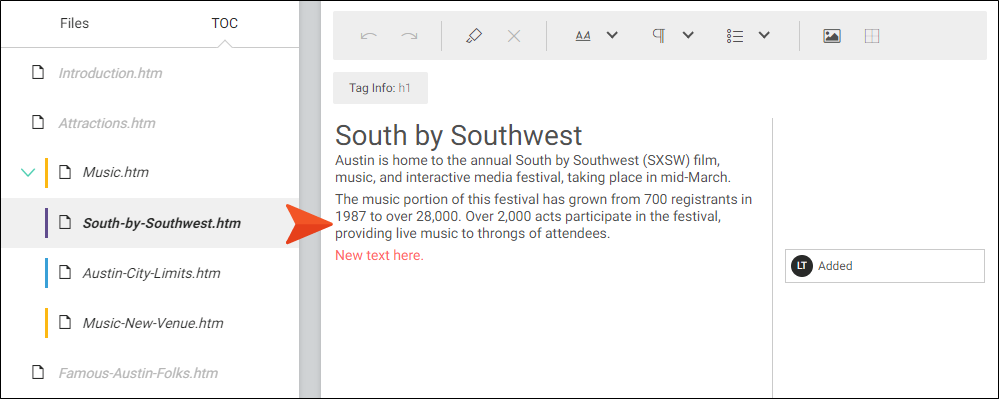Click the list formatting icon
999x399 pixels.
[735, 36]
